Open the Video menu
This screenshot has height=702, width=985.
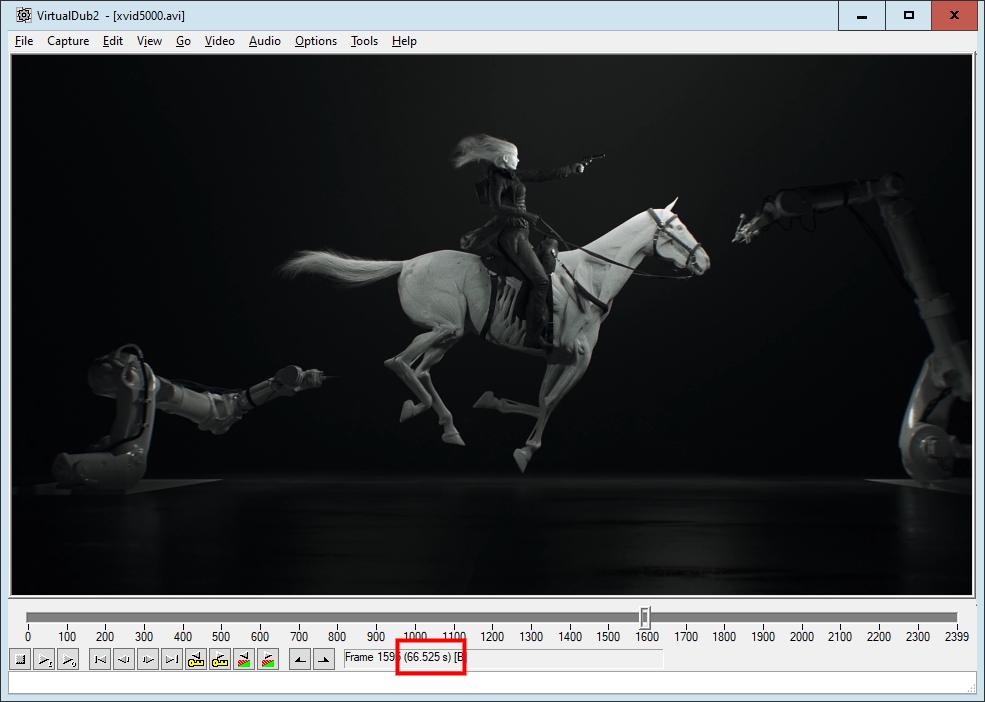(x=219, y=41)
